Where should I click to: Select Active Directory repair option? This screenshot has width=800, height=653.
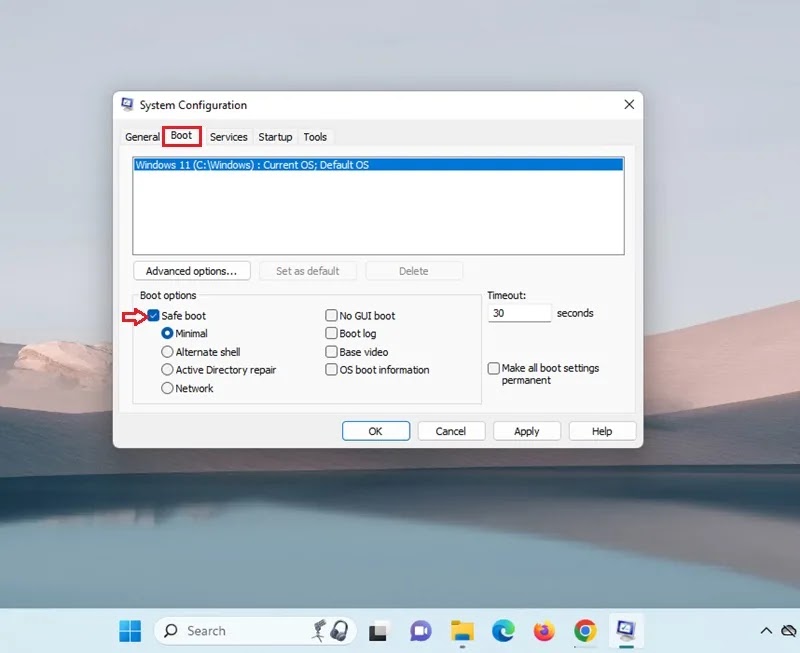click(167, 369)
